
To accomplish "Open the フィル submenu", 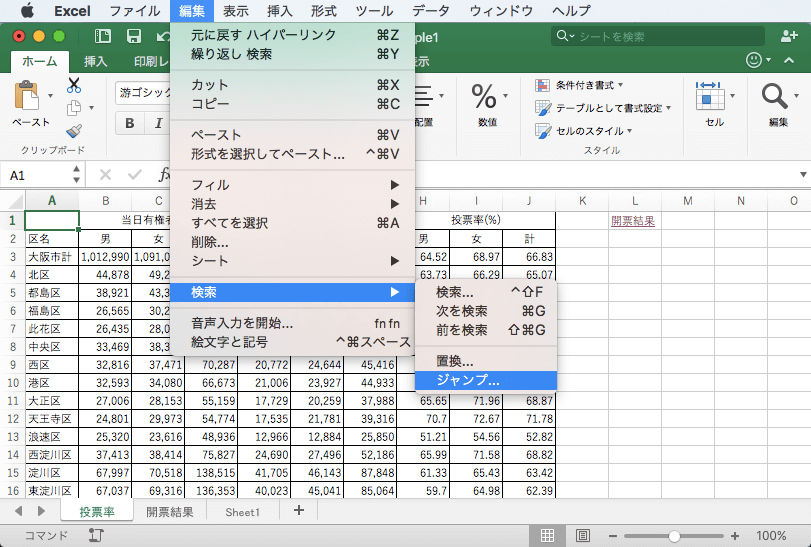I will point(292,185).
